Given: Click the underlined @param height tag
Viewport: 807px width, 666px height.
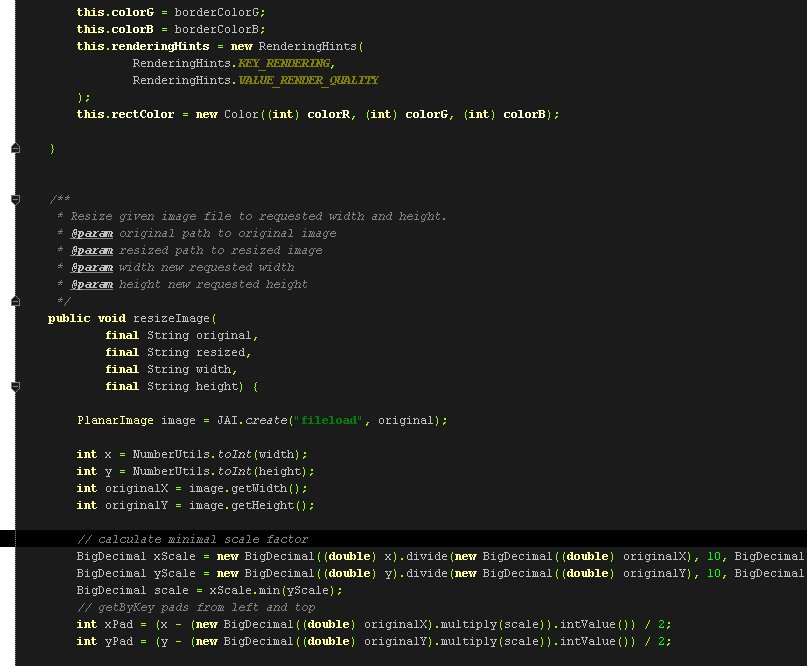Looking at the screenshot, I should click(93, 284).
